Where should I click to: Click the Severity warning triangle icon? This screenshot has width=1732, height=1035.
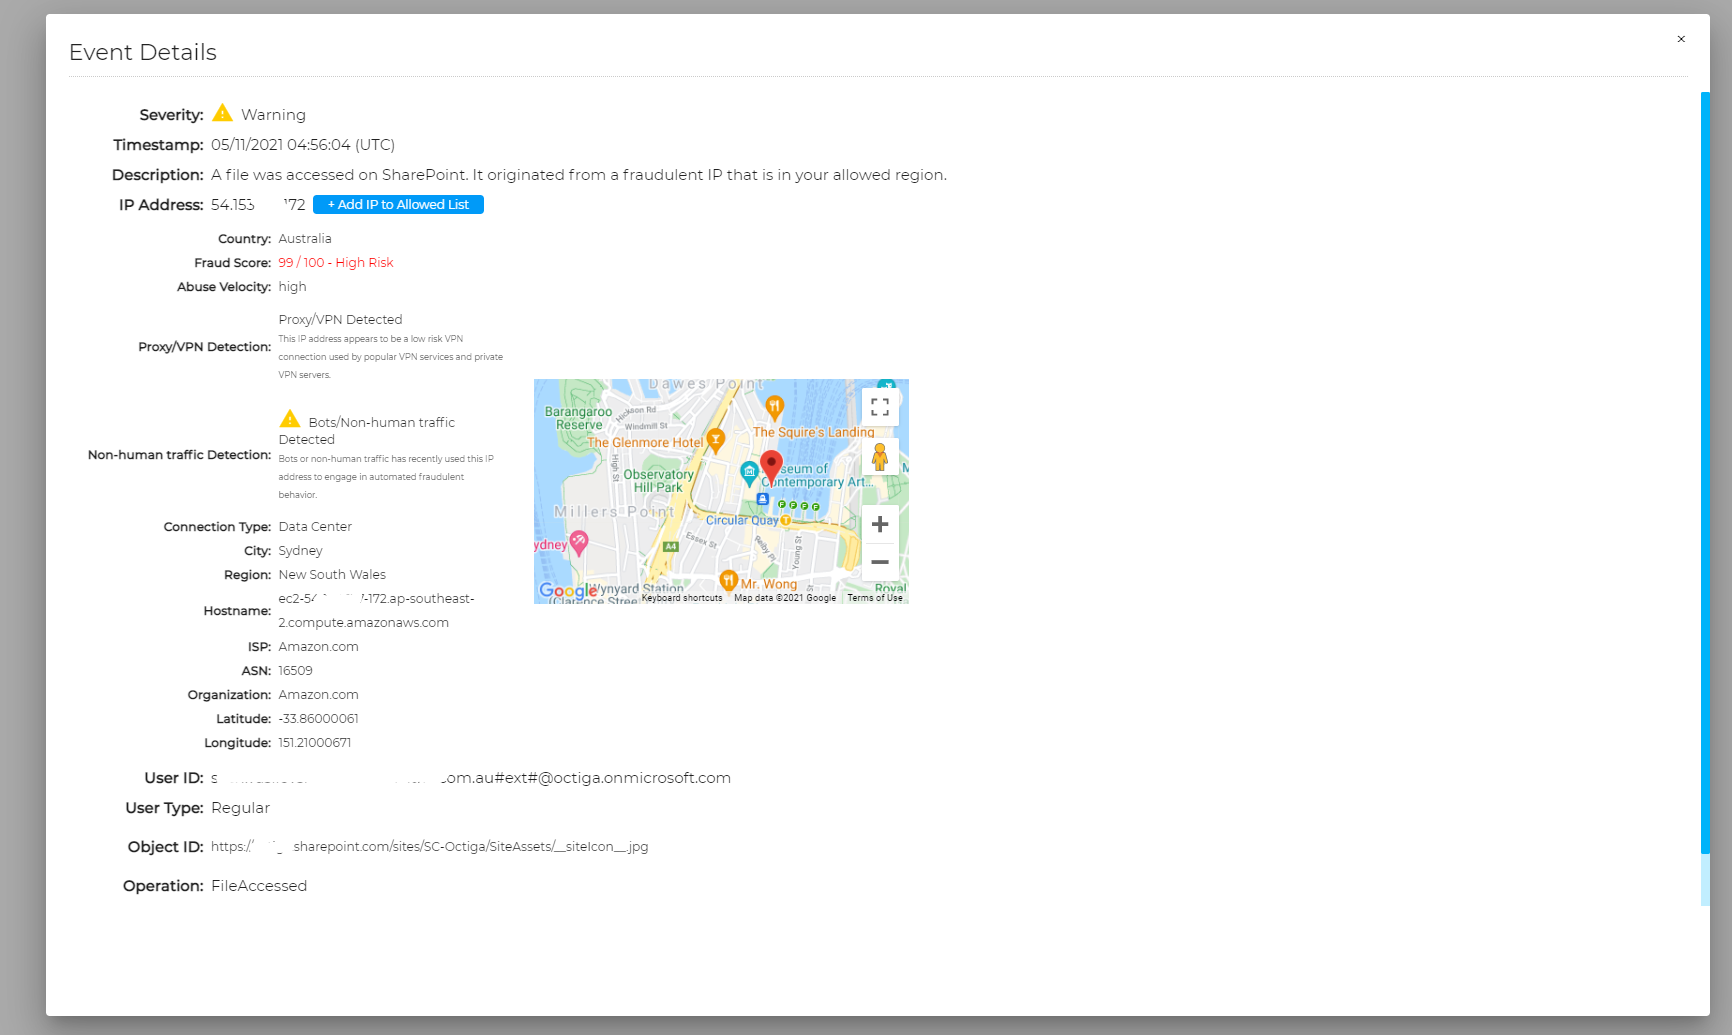(x=224, y=113)
